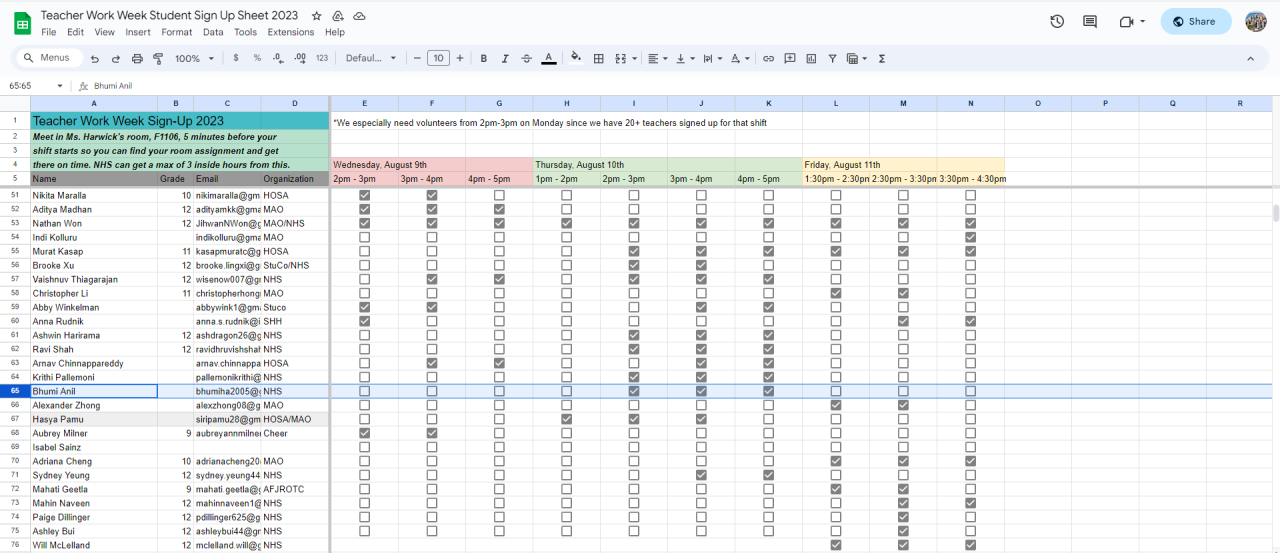Star this spreadsheet
Image resolution: width=1280 pixels, height=553 pixels.
coord(317,17)
